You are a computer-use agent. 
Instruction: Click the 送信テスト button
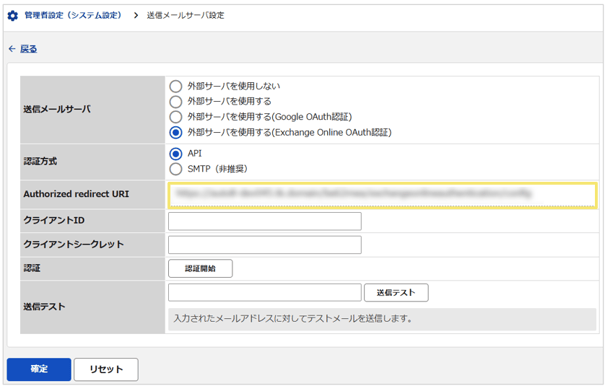[396, 292]
